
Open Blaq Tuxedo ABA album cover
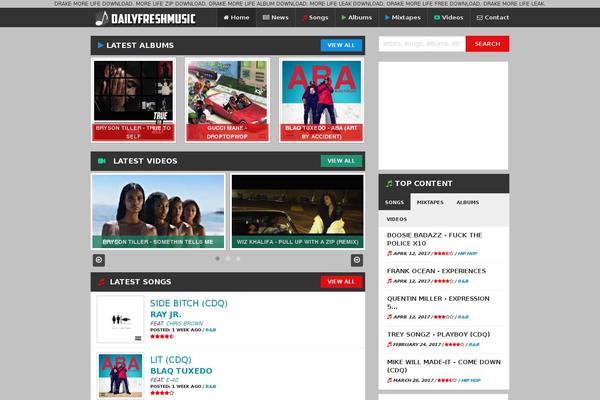pos(321,100)
